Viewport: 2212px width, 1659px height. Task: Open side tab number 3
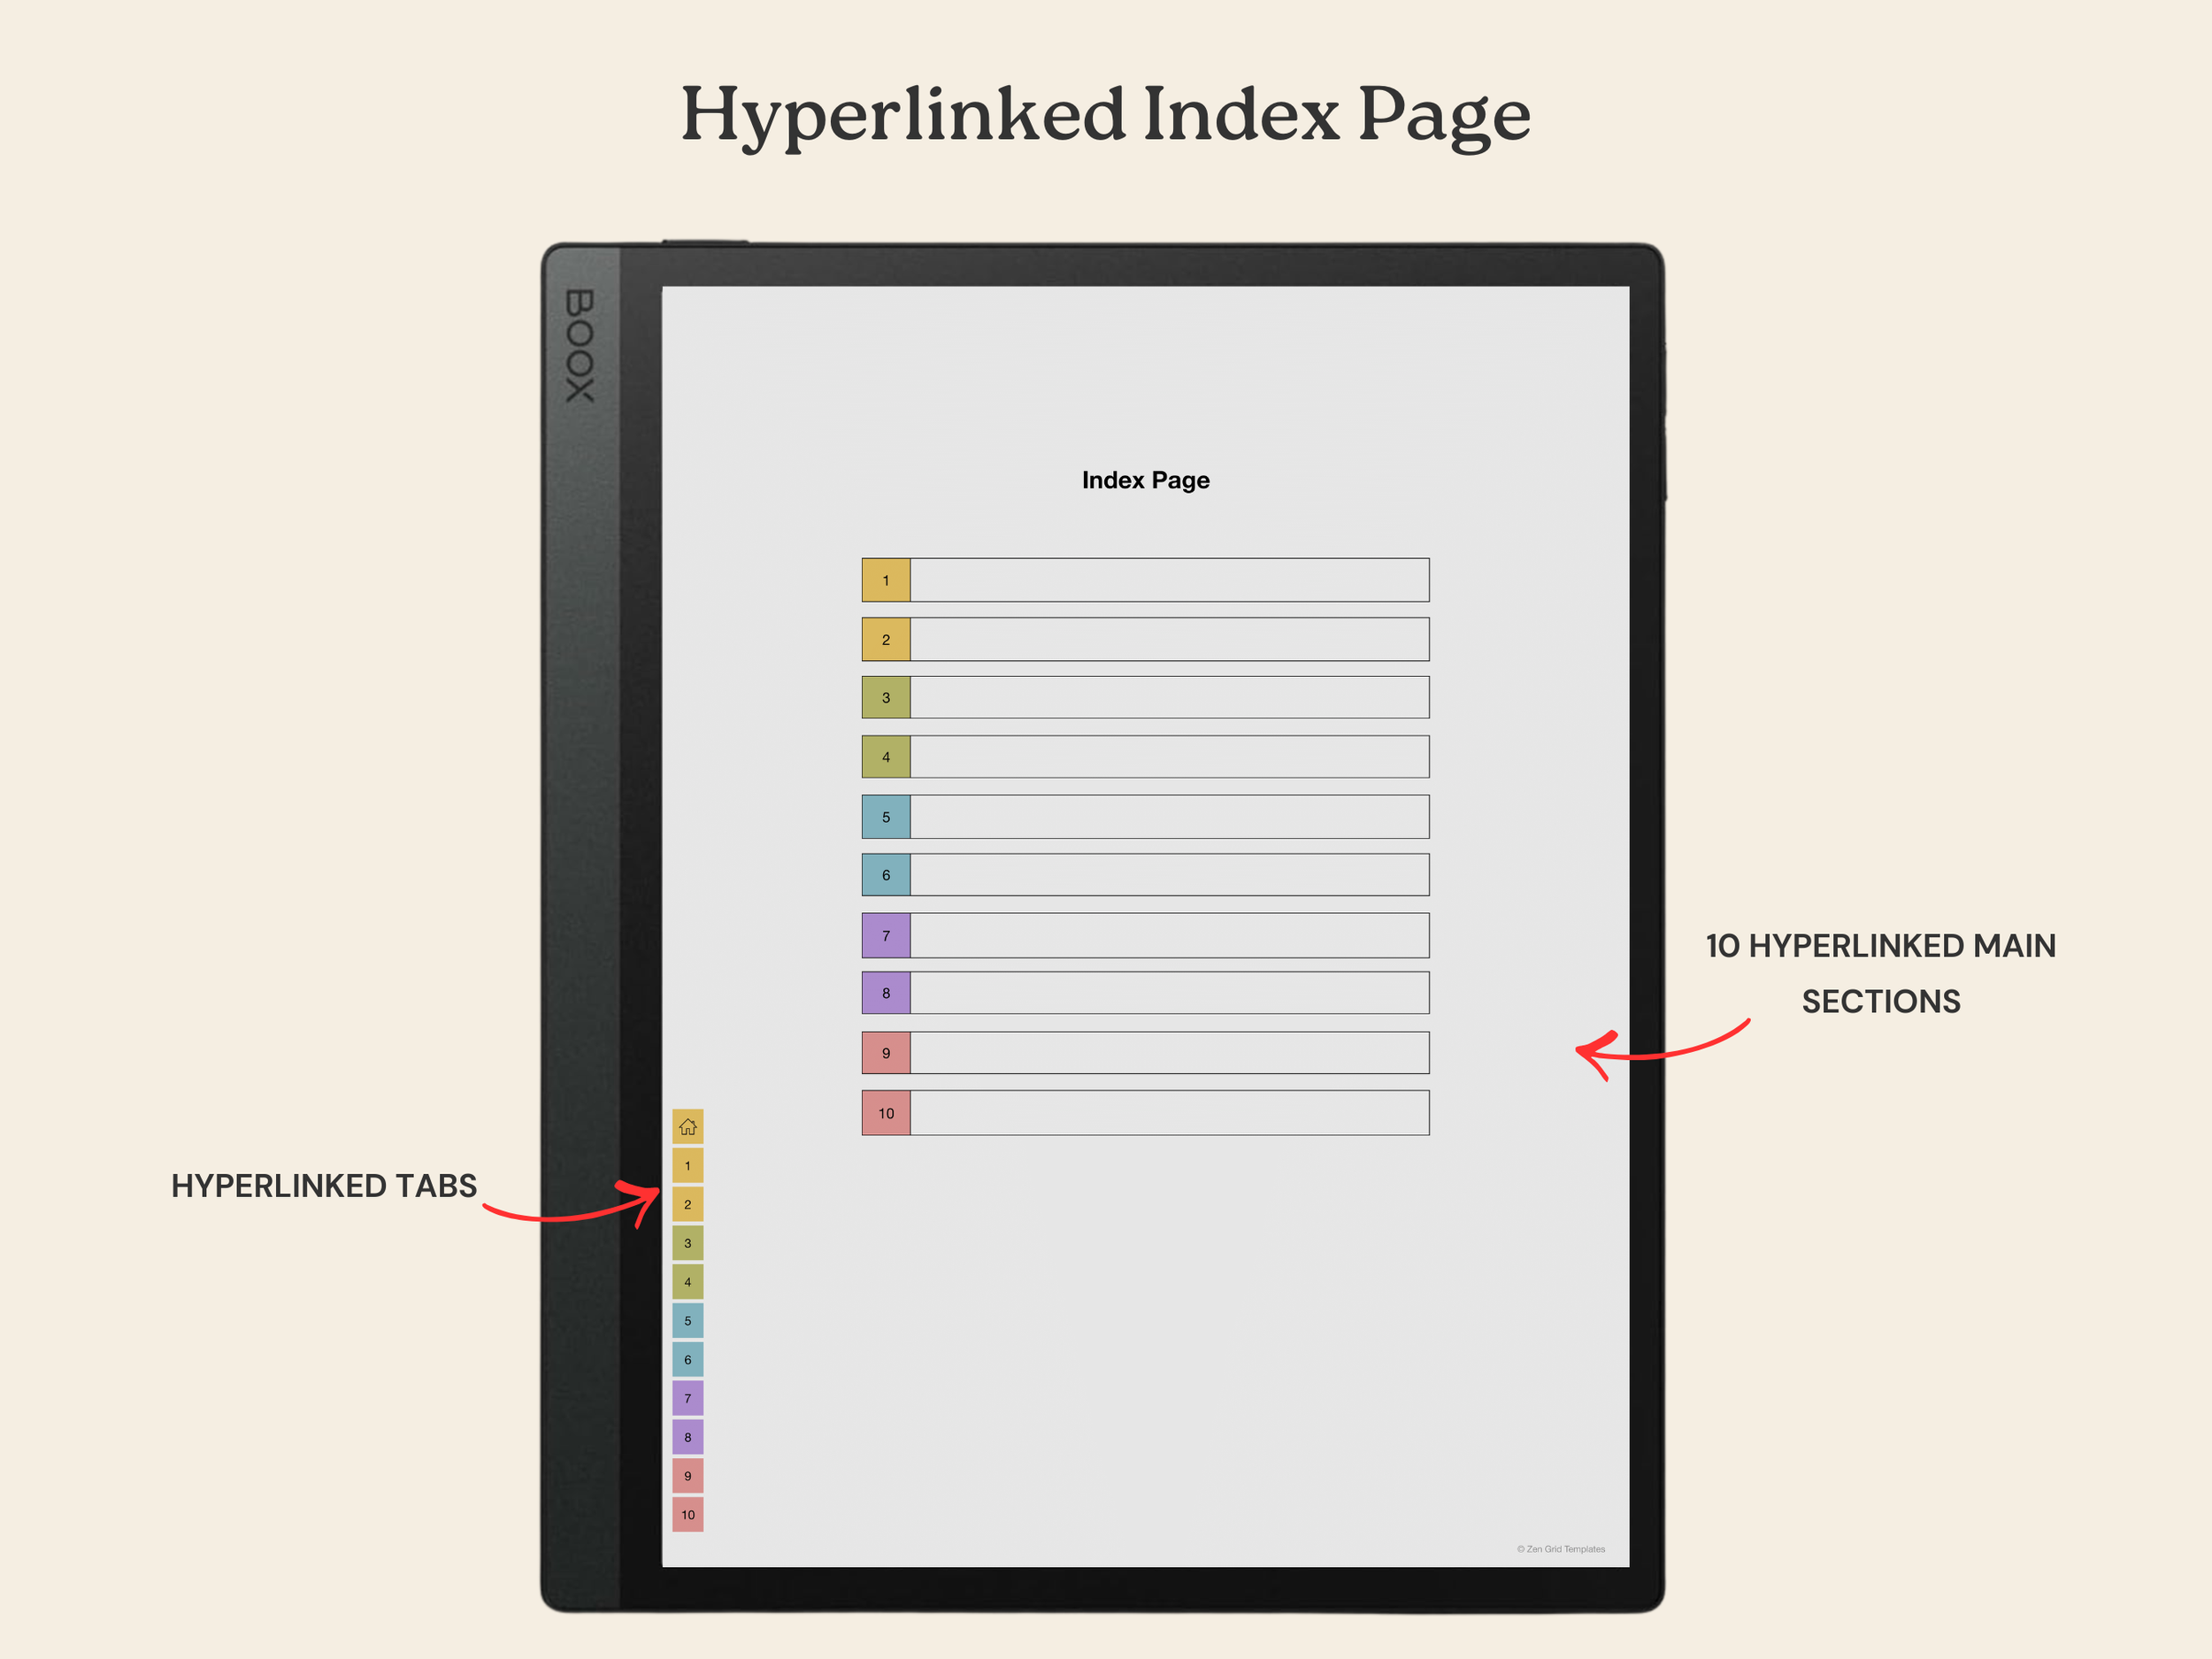pos(687,1243)
